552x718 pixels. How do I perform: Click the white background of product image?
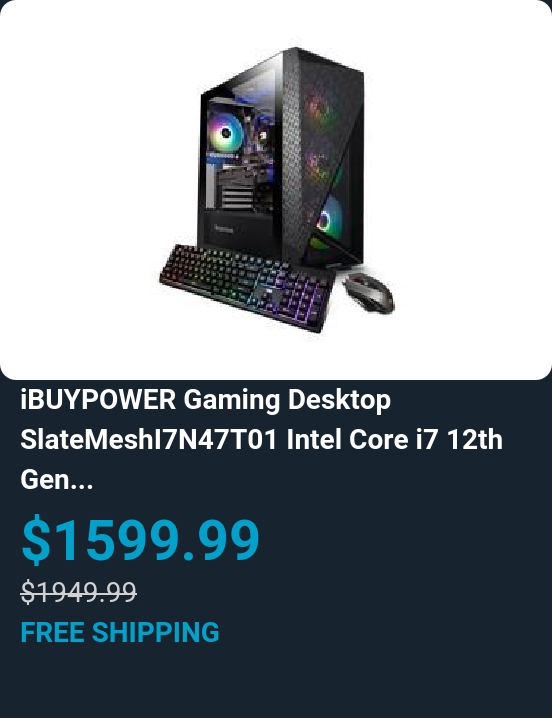coord(458,183)
